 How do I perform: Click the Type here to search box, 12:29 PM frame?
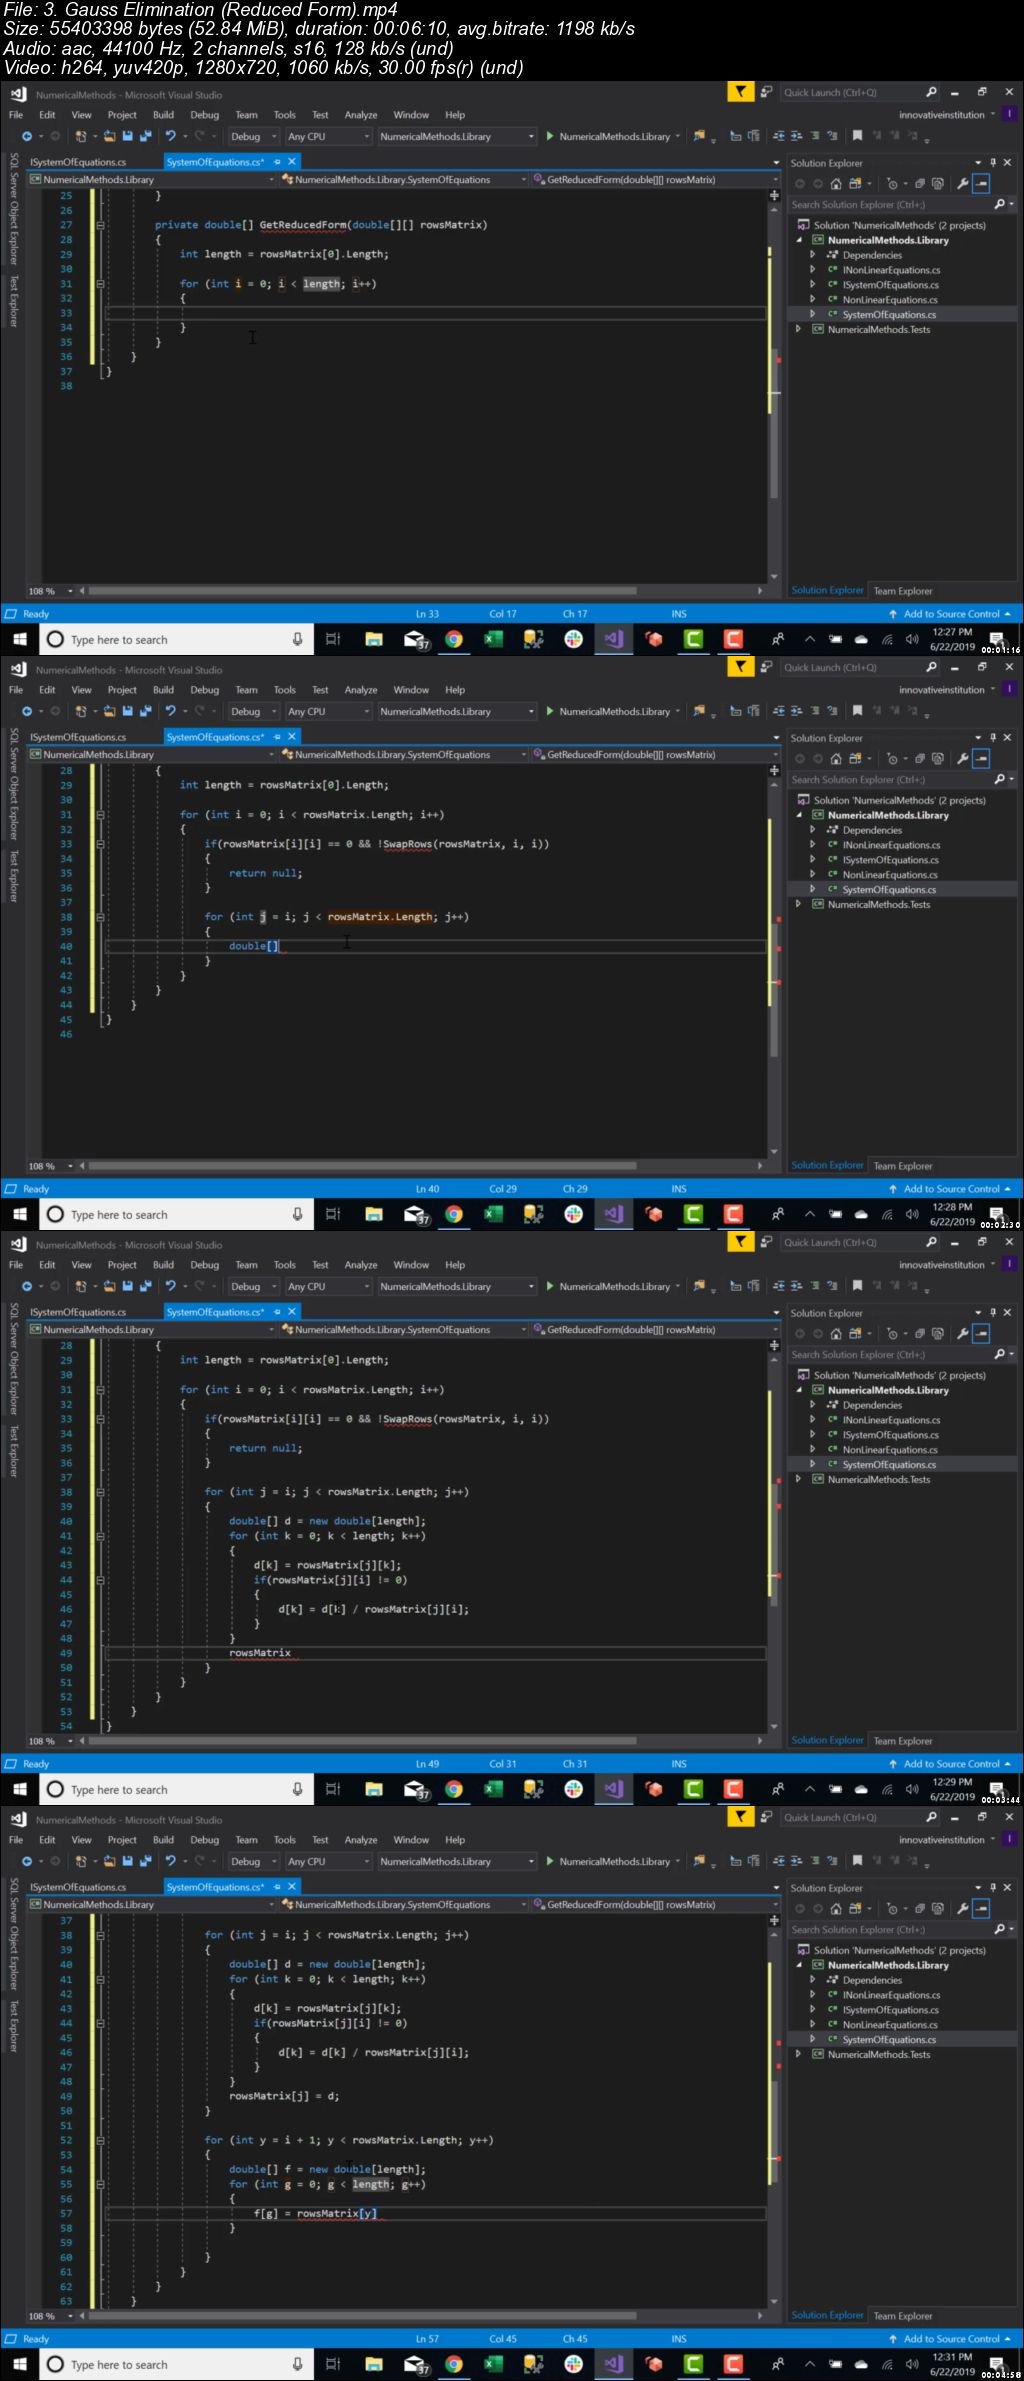[176, 1790]
